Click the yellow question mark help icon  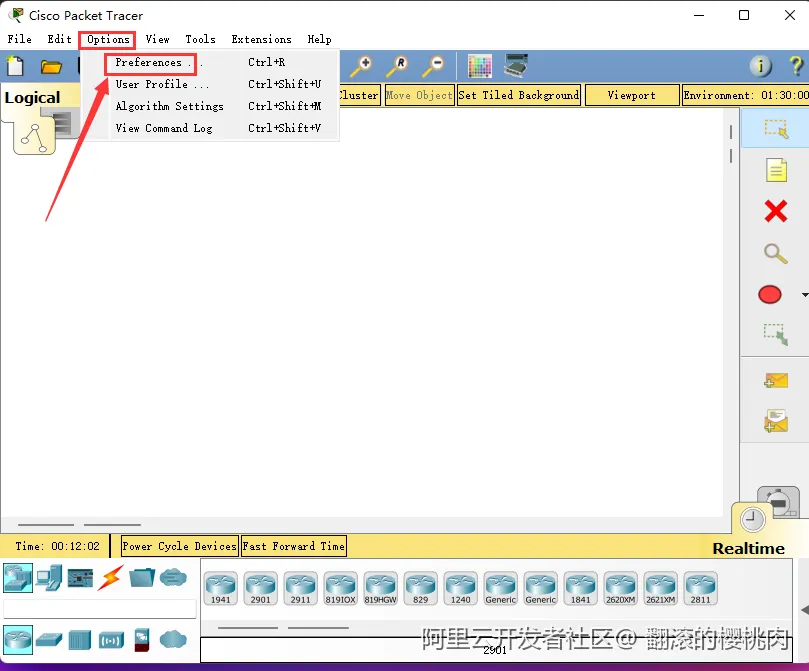[x=796, y=66]
